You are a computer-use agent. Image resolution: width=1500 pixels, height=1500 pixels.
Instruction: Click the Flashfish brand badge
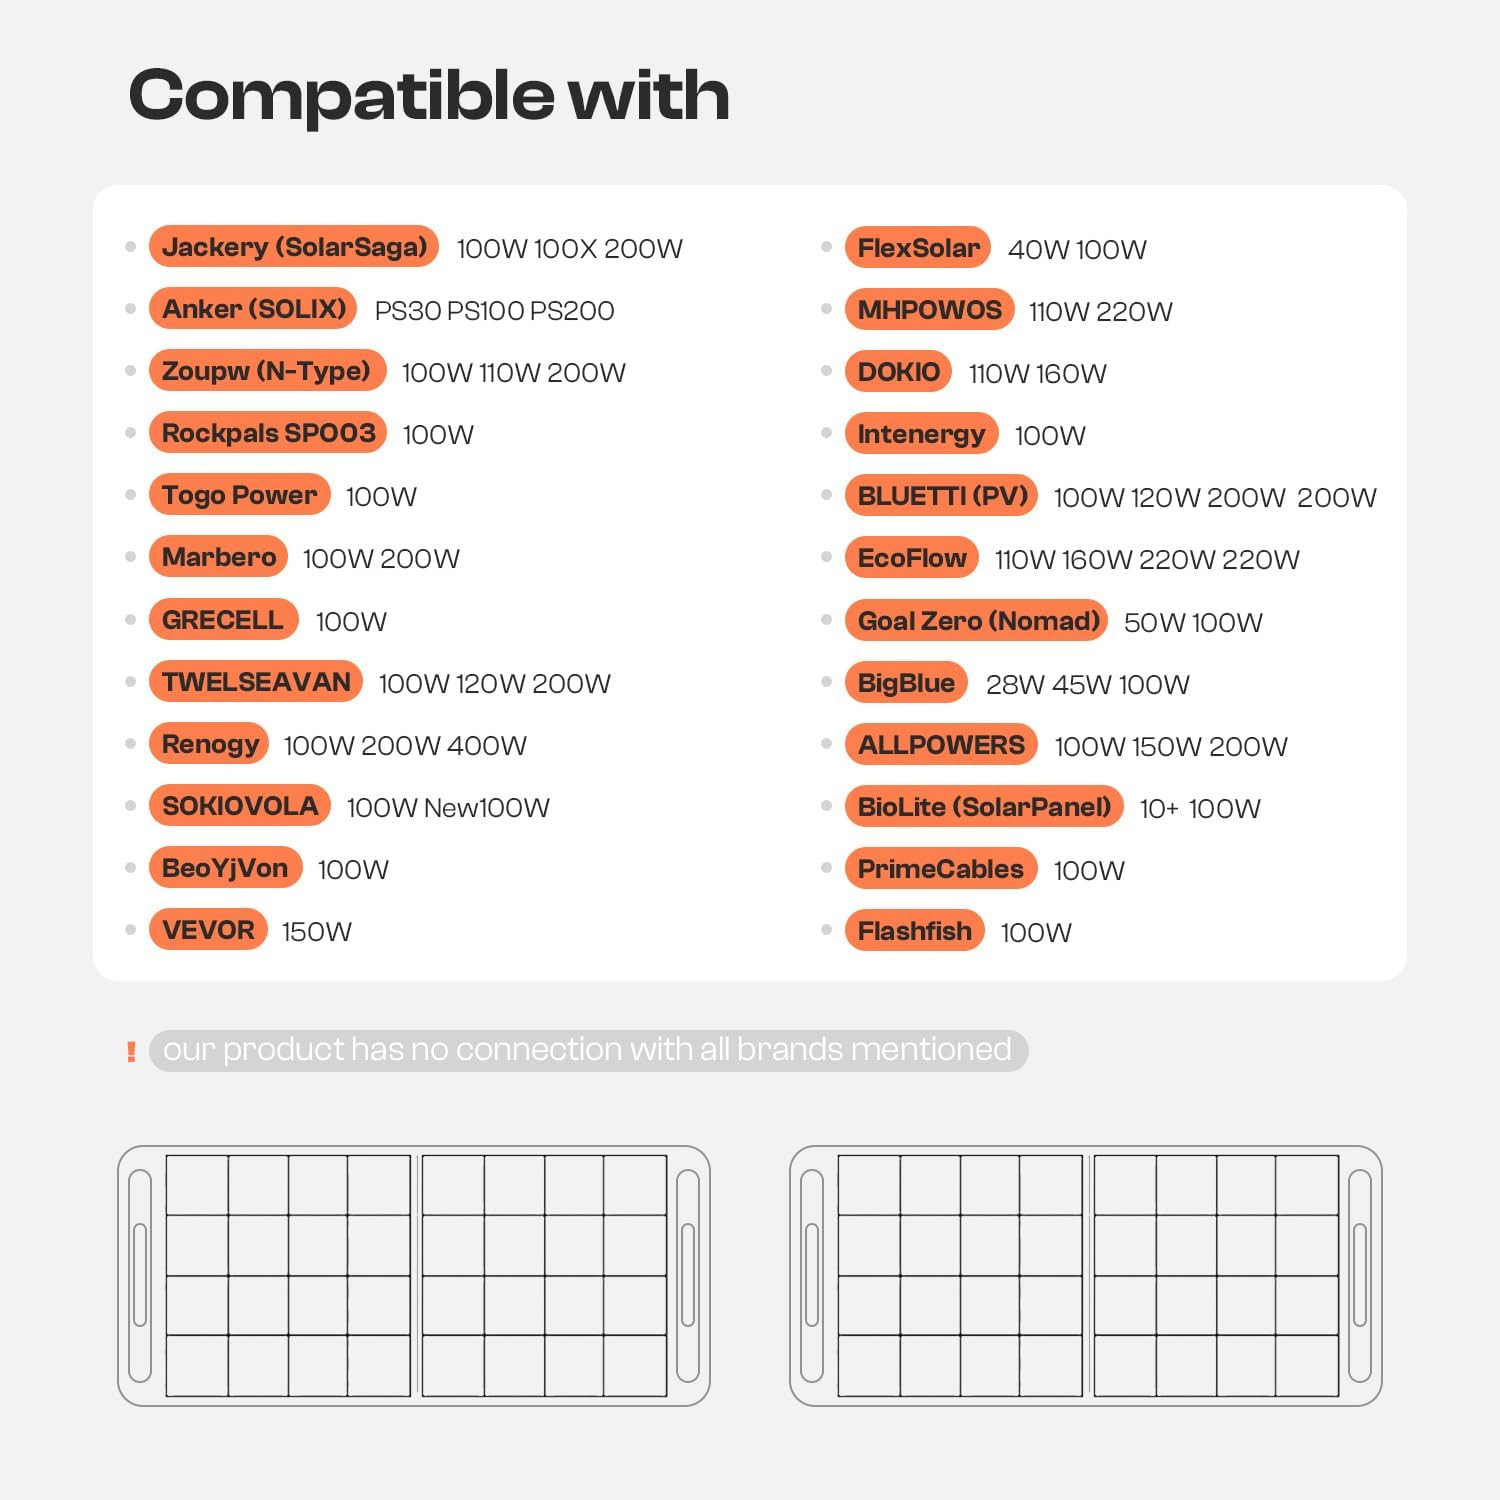(915, 931)
